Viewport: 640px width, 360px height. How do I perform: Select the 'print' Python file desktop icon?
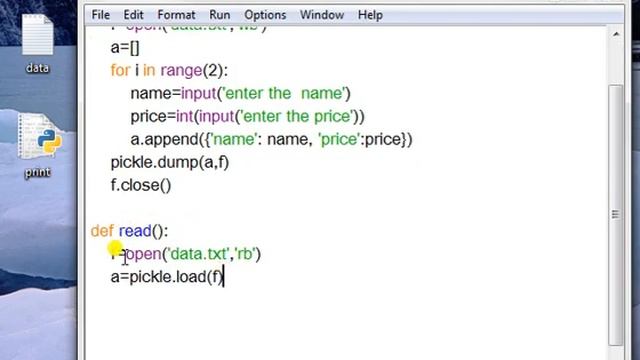(x=40, y=136)
